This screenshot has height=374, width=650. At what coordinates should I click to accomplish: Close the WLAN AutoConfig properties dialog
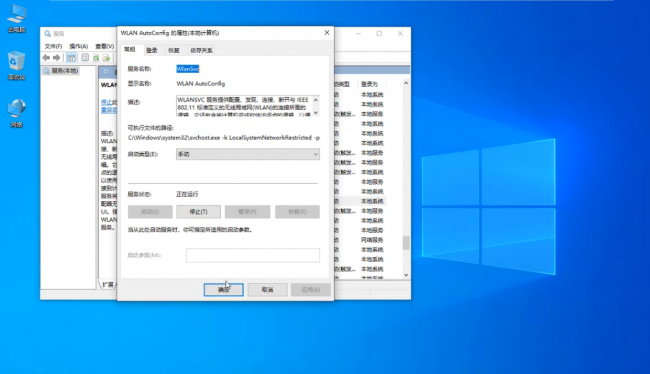327,33
